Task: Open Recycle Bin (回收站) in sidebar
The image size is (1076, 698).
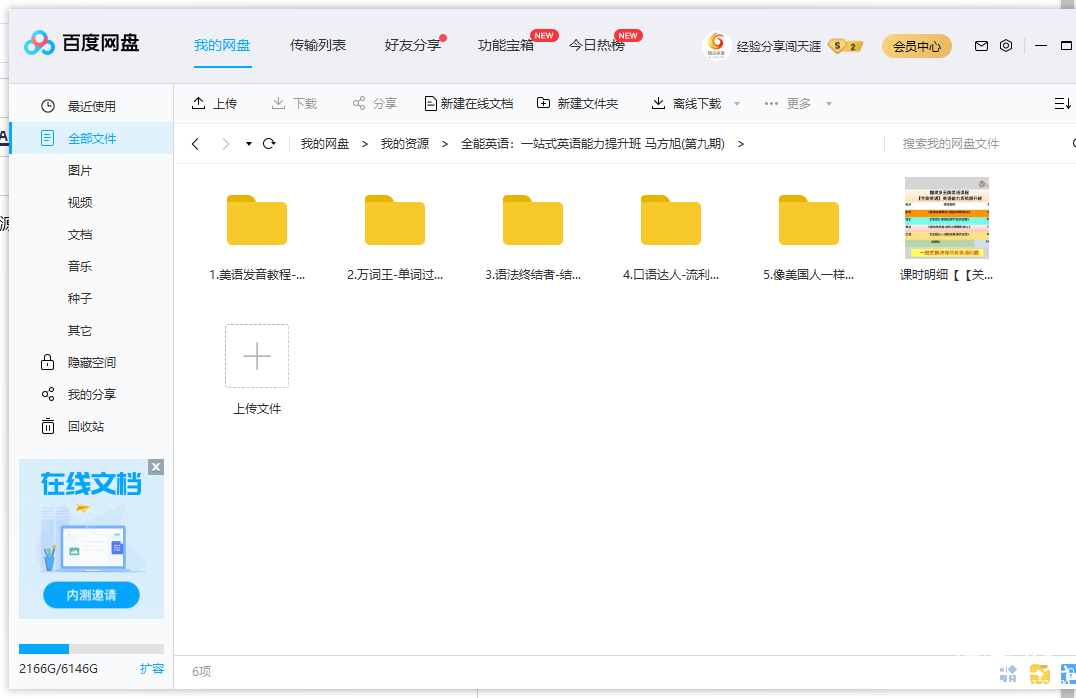Action: tap(85, 426)
